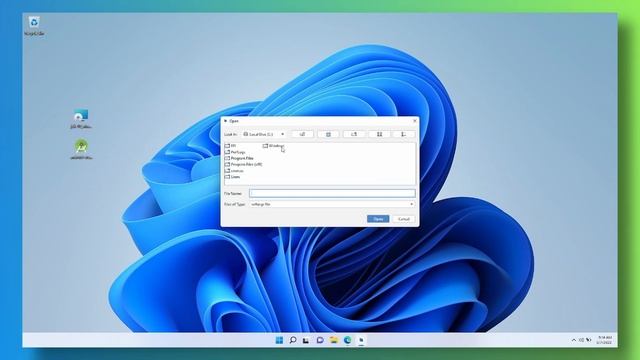The image size is (640, 360).
Task: Select the Recycle Bin desktop icon
Action: click(34, 26)
